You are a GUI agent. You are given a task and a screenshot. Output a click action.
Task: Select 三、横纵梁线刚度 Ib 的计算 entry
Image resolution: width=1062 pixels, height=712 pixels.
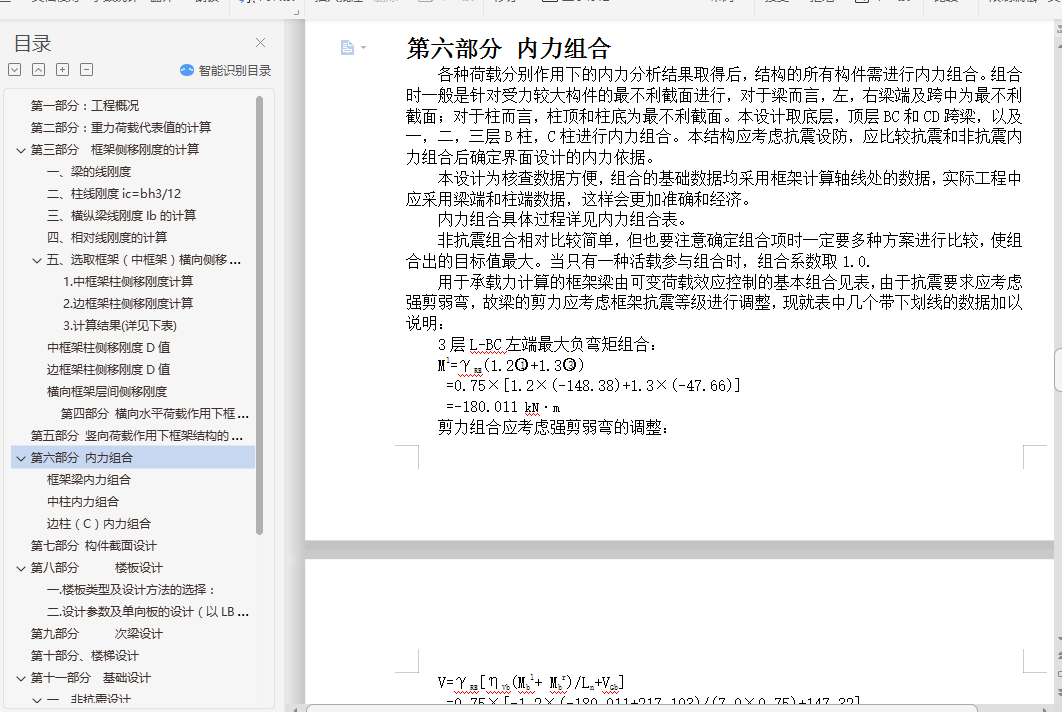pos(121,215)
